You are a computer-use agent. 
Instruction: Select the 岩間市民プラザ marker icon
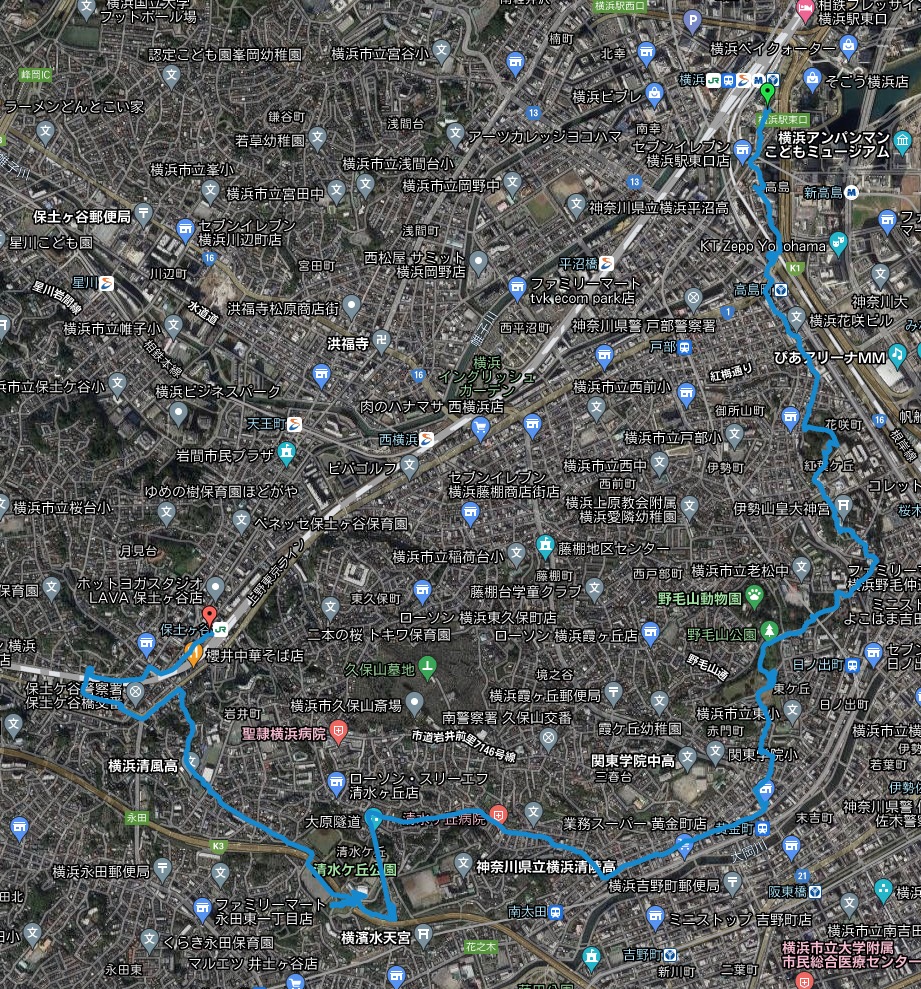286,453
